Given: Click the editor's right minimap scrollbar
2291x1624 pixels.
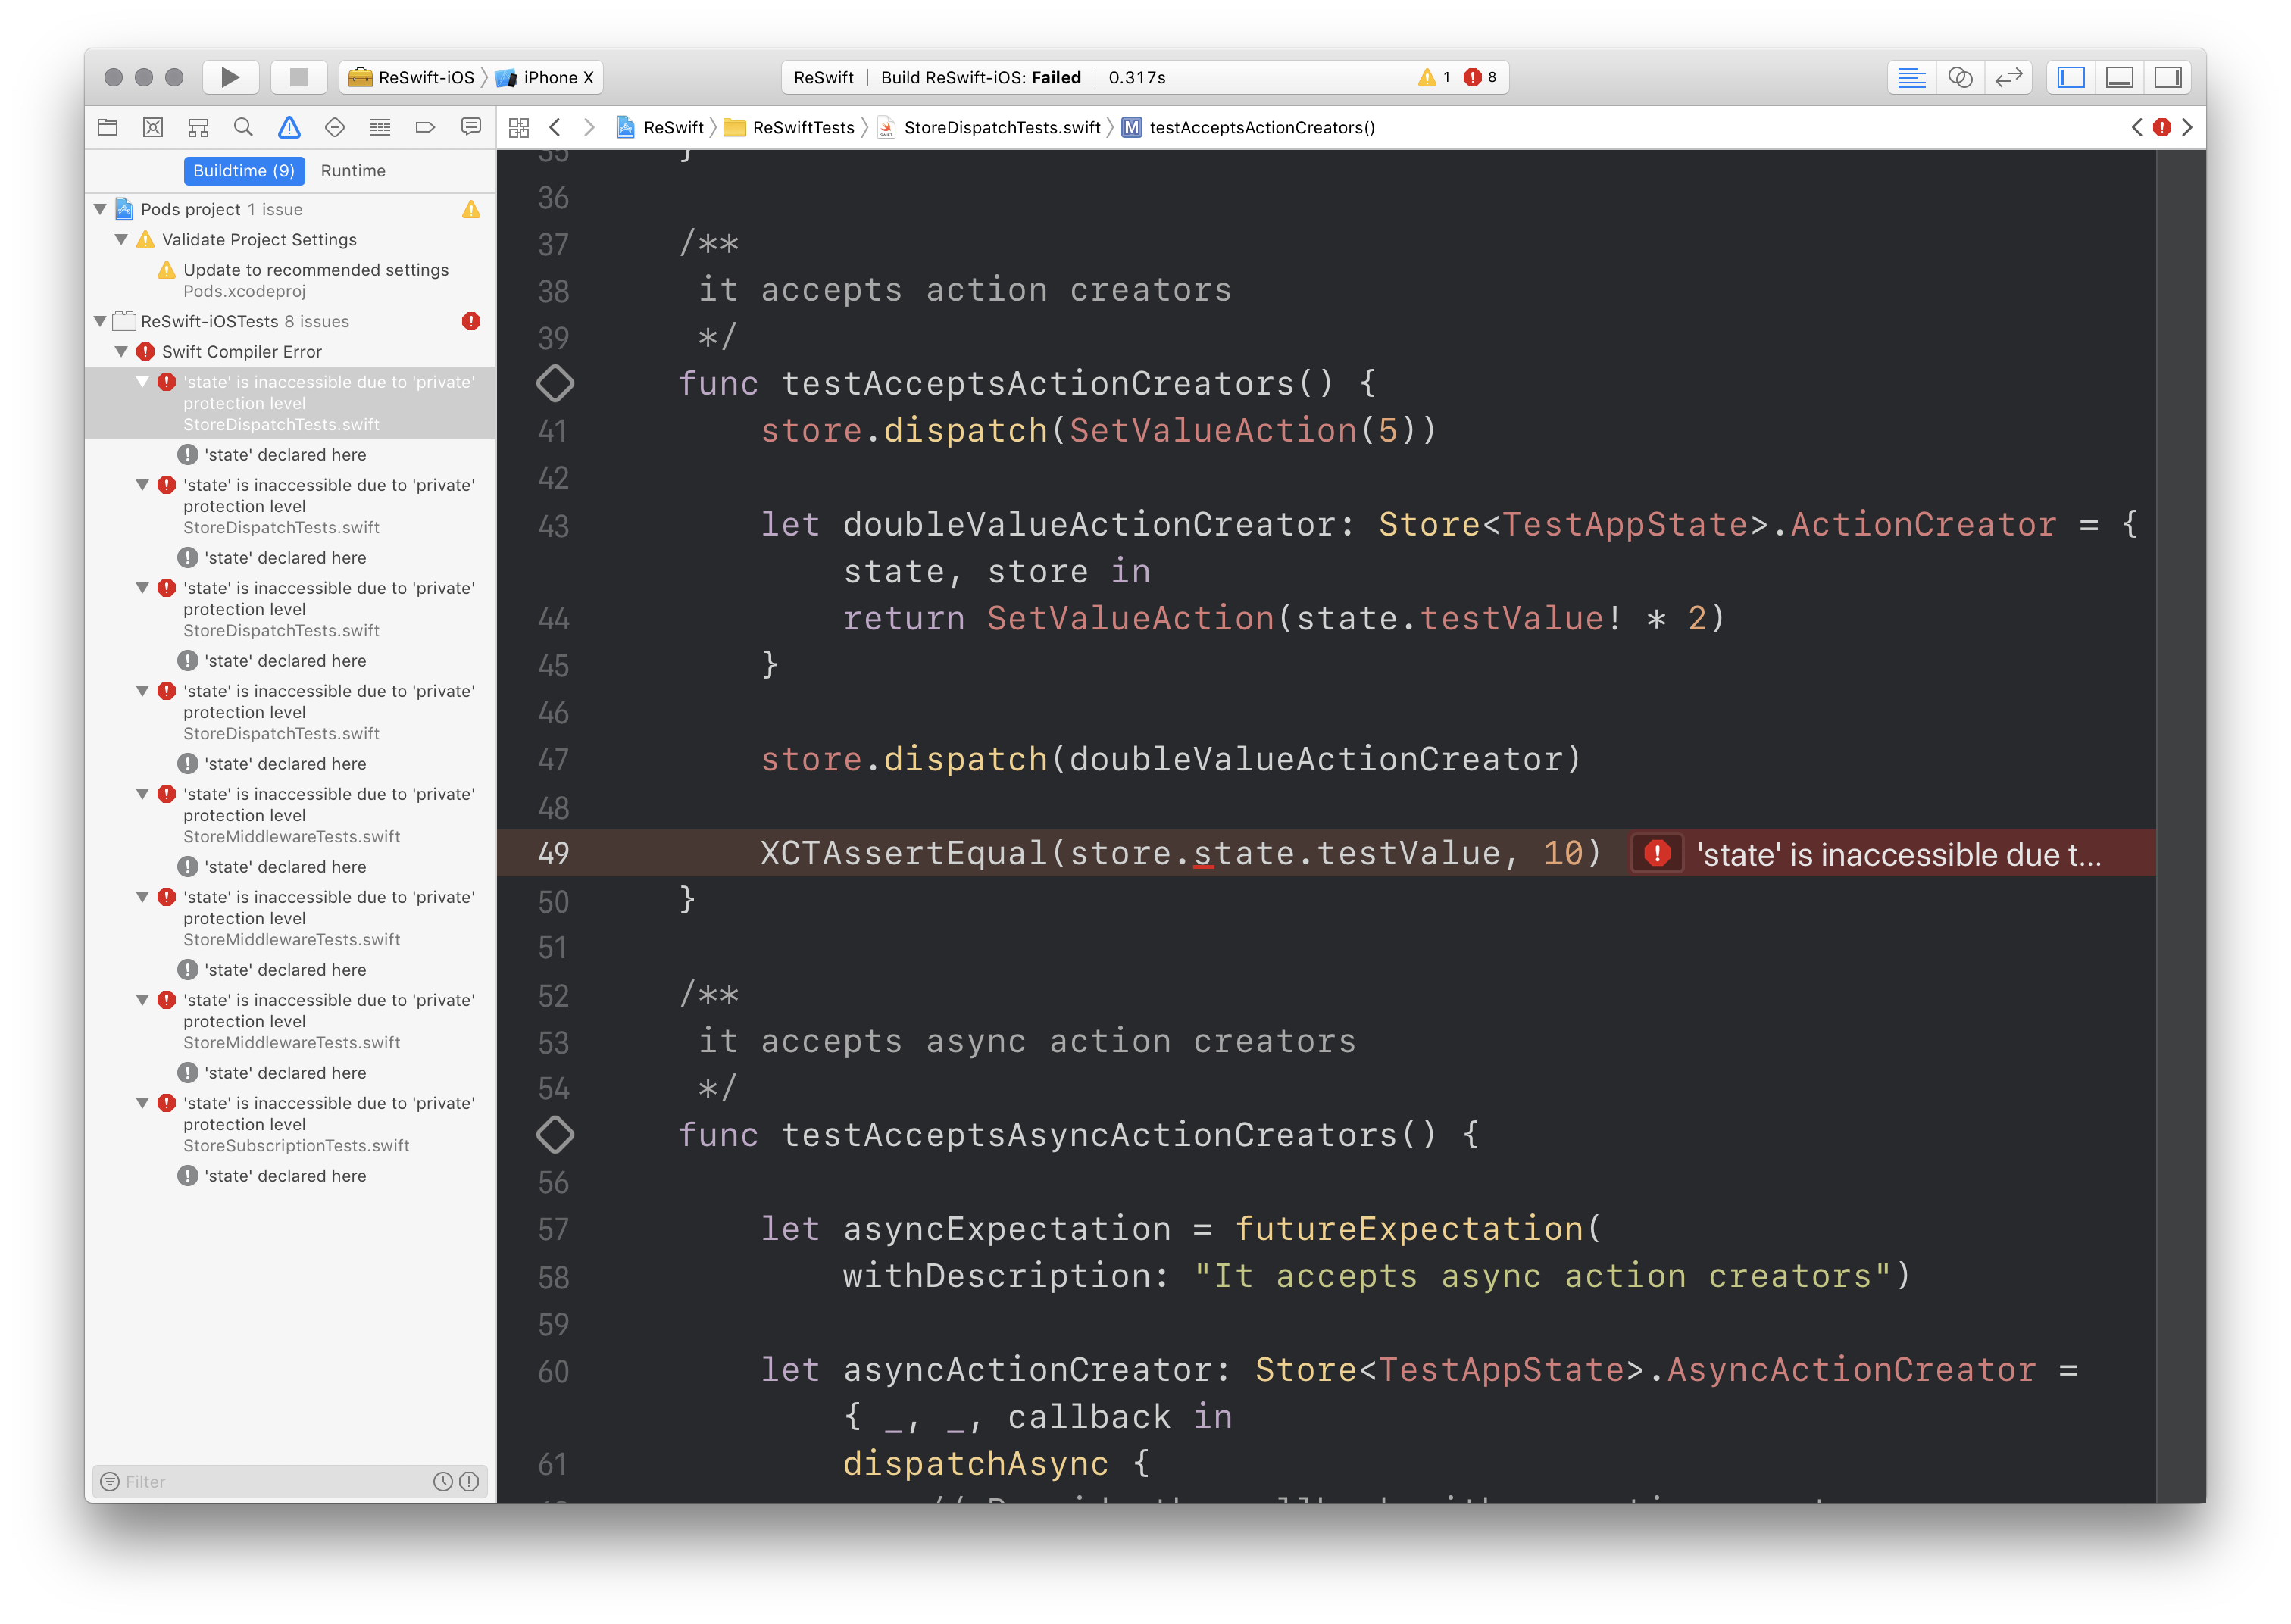Looking at the screenshot, I should 2180,825.
